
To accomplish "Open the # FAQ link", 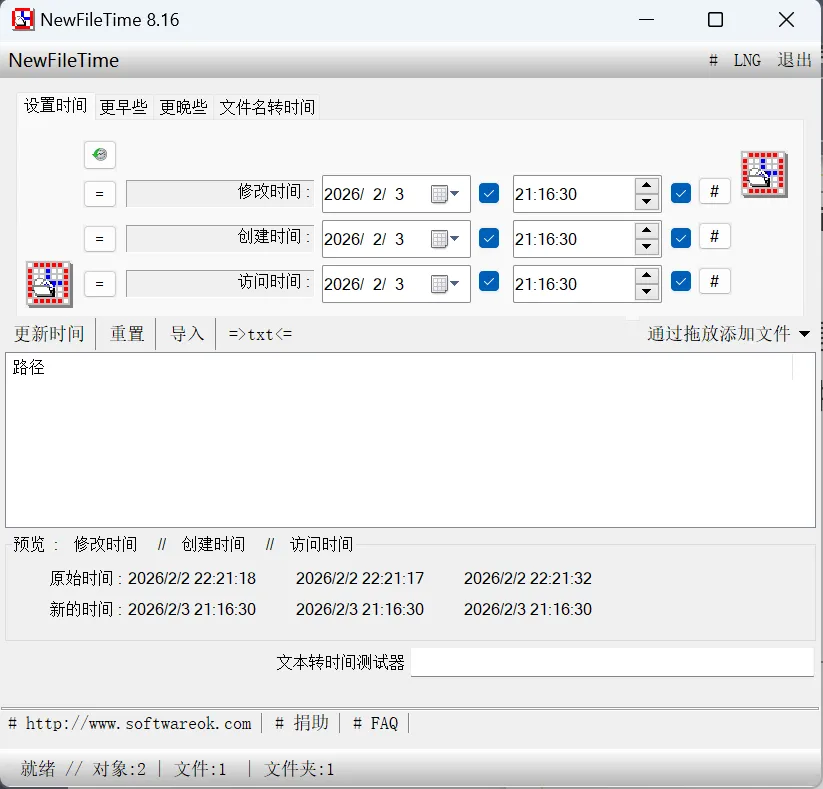I will (x=376, y=723).
